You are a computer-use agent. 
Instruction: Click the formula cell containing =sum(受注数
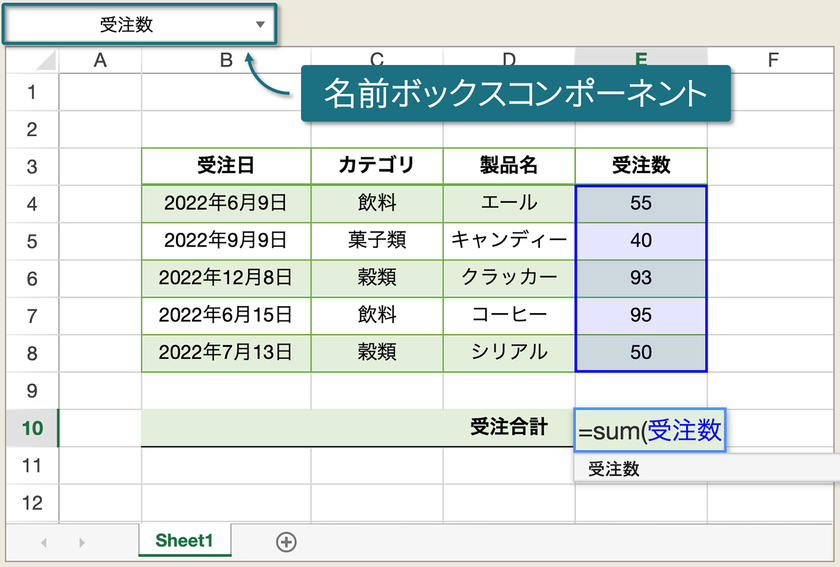650,430
